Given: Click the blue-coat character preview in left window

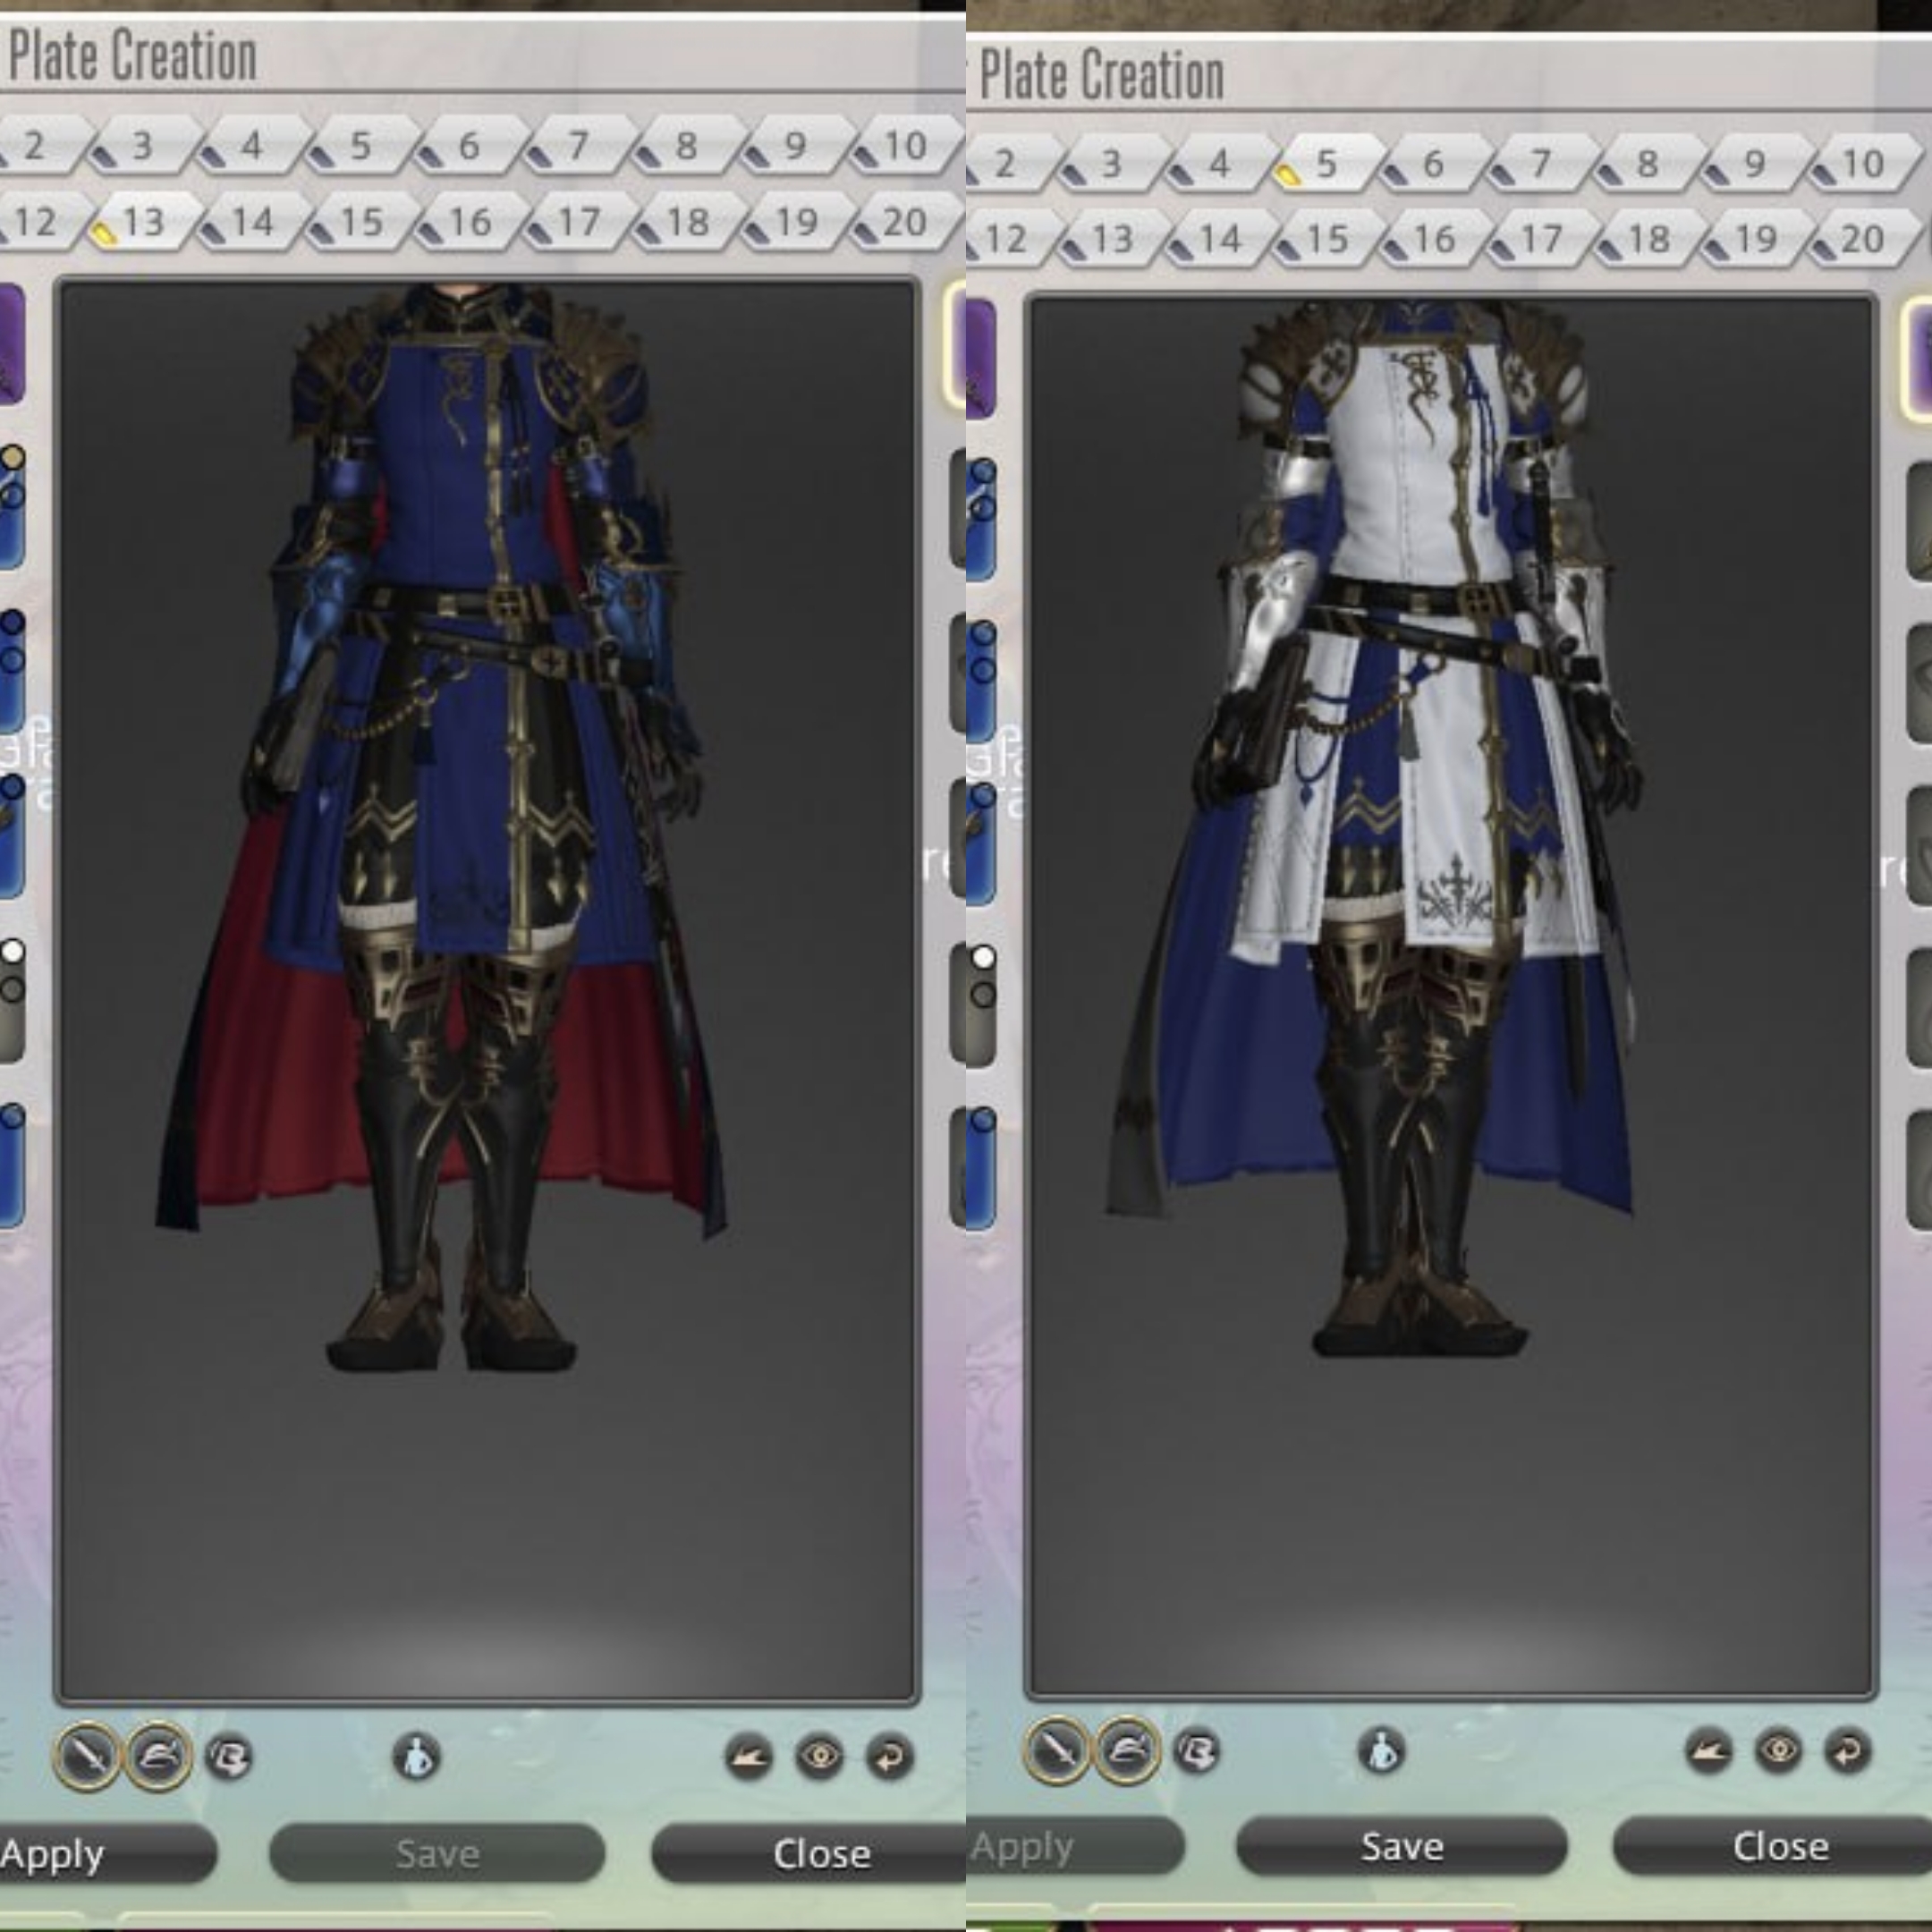Looking at the screenshot, I should [487, 990].
